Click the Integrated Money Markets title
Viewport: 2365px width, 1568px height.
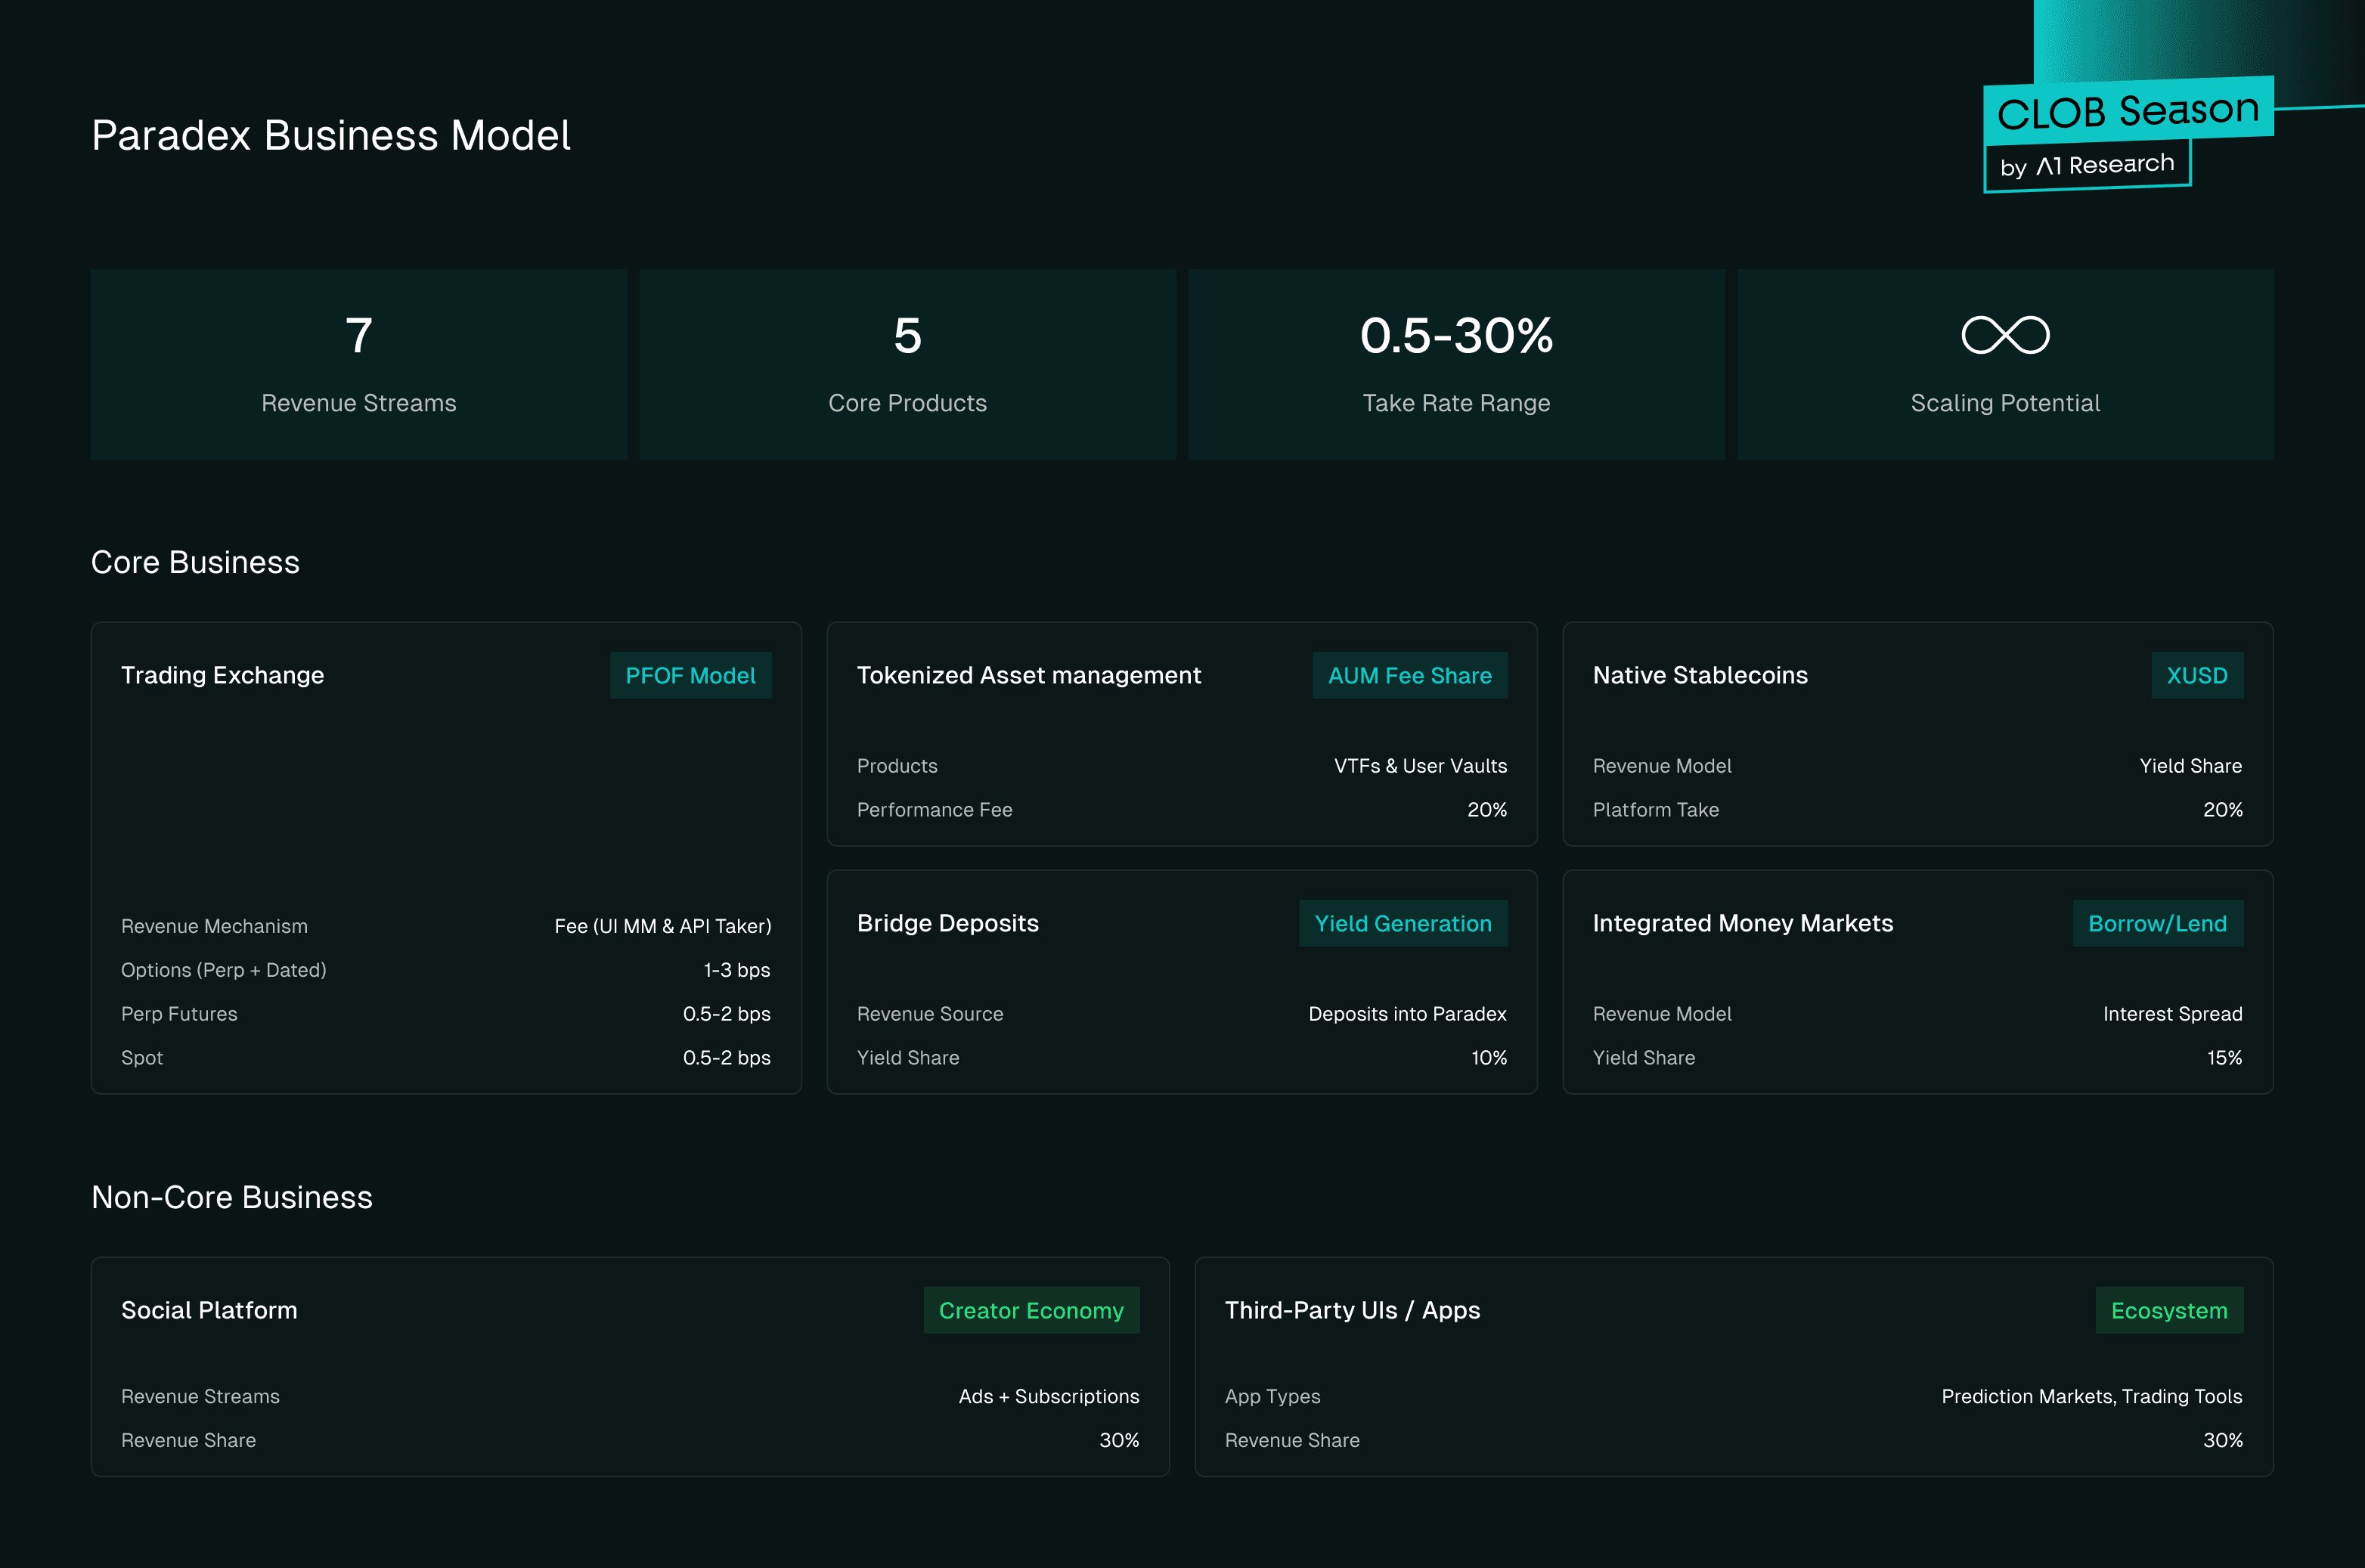[1742, 924]
